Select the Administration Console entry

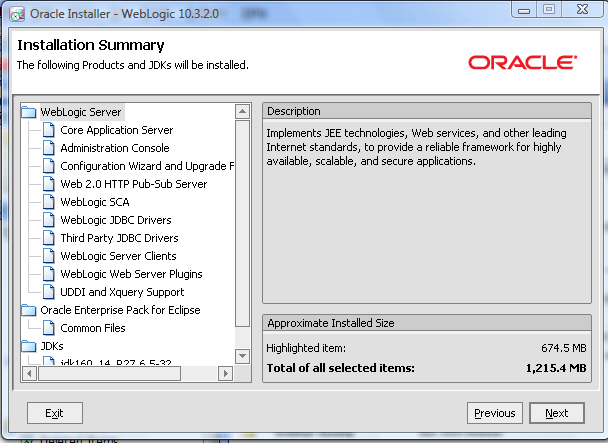point(115,148)
